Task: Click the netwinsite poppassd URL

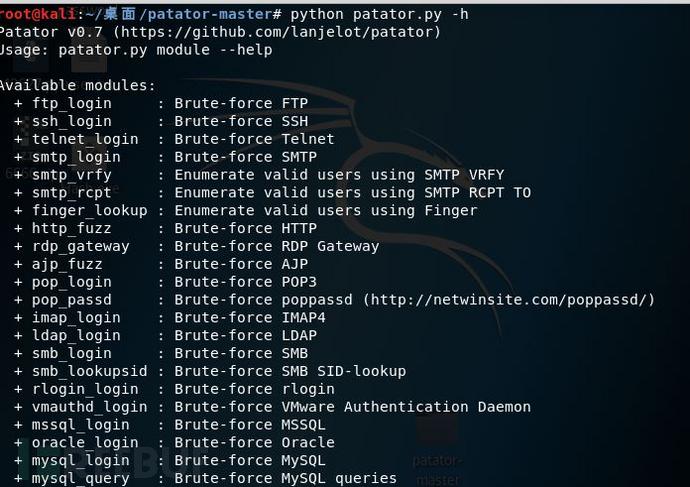Action: 509,300
